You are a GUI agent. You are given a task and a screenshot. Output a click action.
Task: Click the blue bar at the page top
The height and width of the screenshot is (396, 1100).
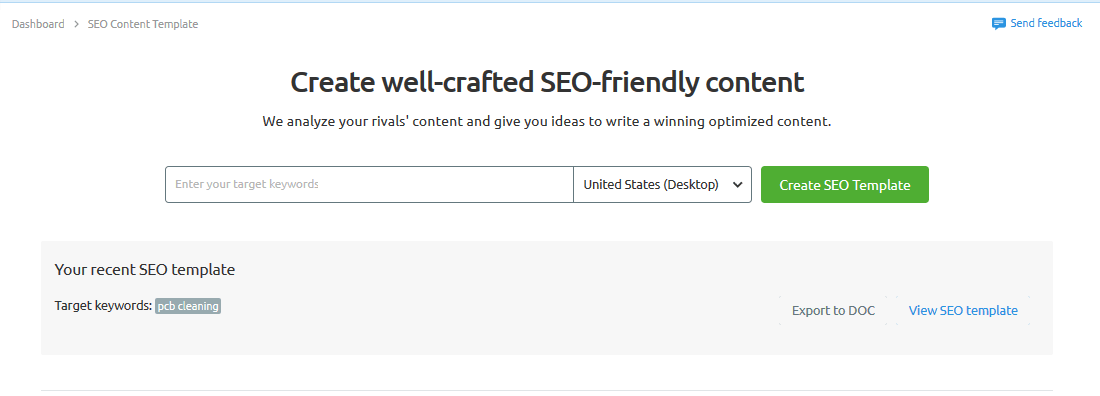pos(550,1)
